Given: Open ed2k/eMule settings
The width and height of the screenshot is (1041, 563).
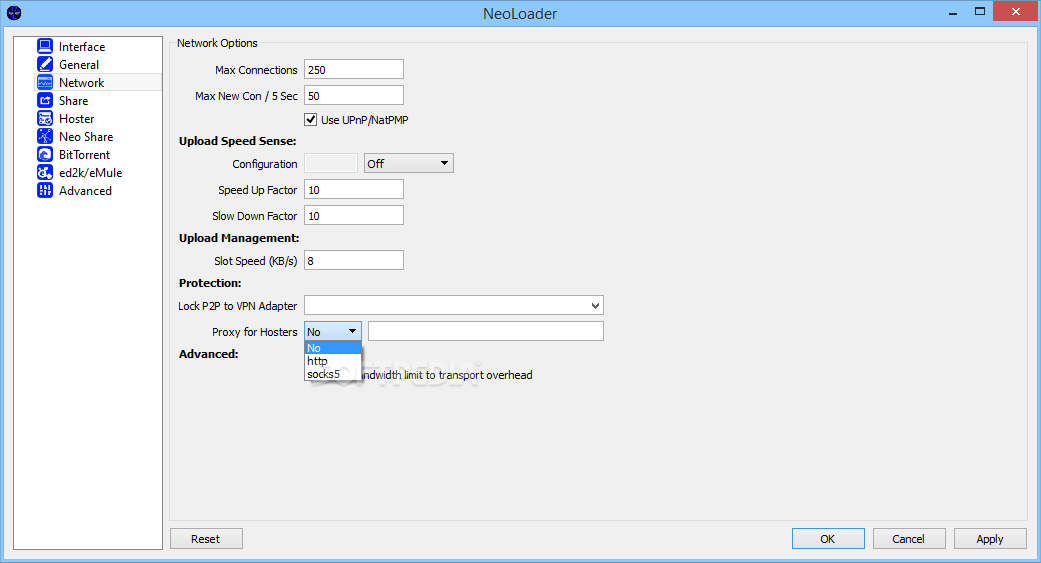Looking at the screenshot, I should click(x=90, y=172).
